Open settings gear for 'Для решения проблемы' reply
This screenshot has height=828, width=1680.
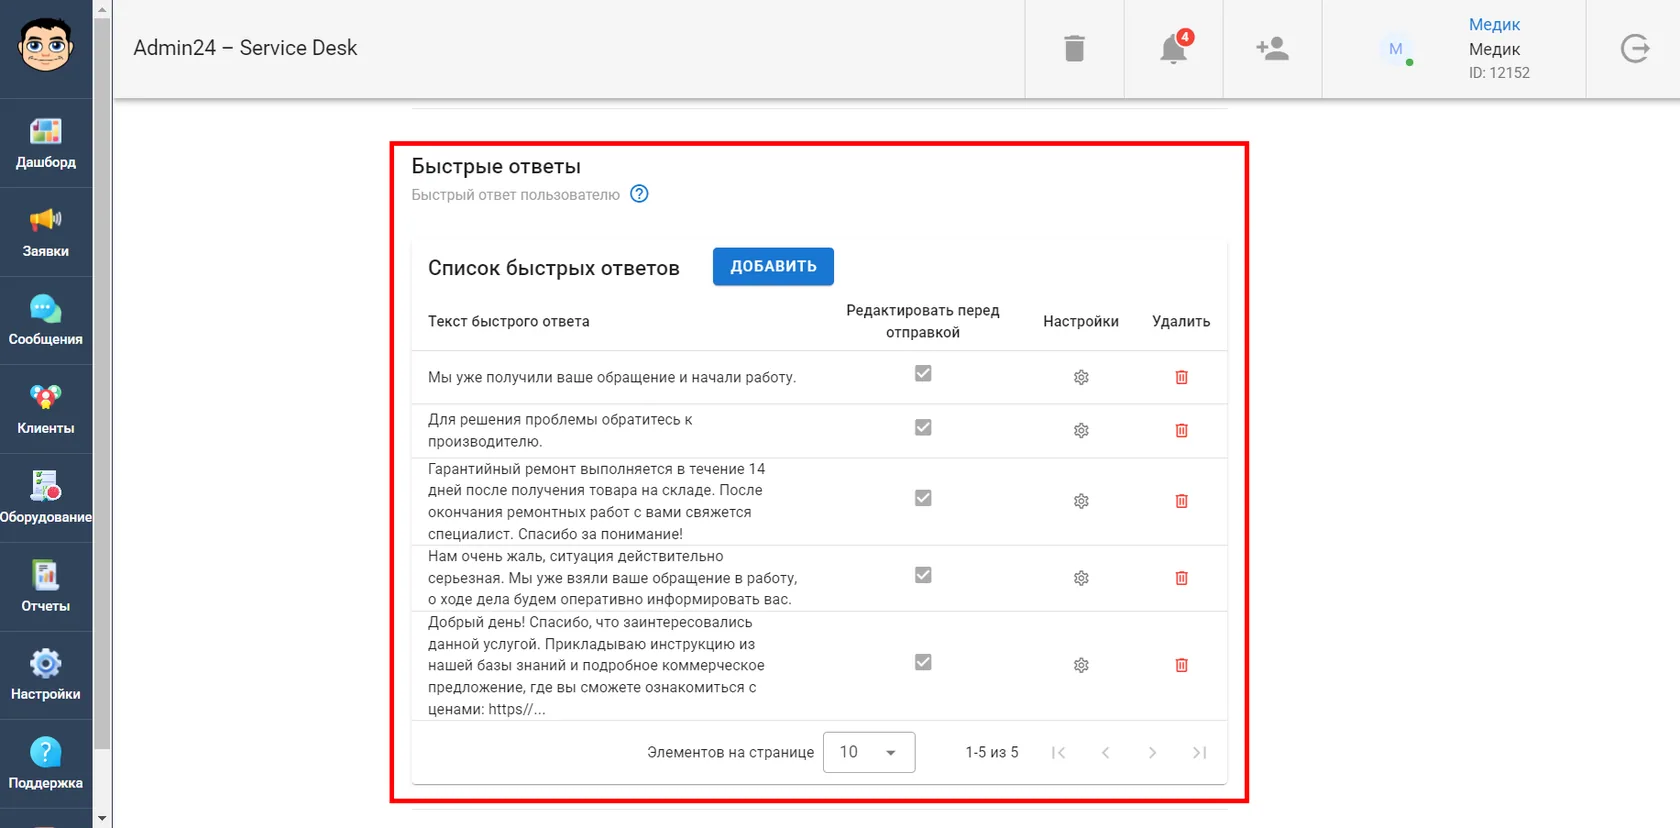tap(1081, 430)
